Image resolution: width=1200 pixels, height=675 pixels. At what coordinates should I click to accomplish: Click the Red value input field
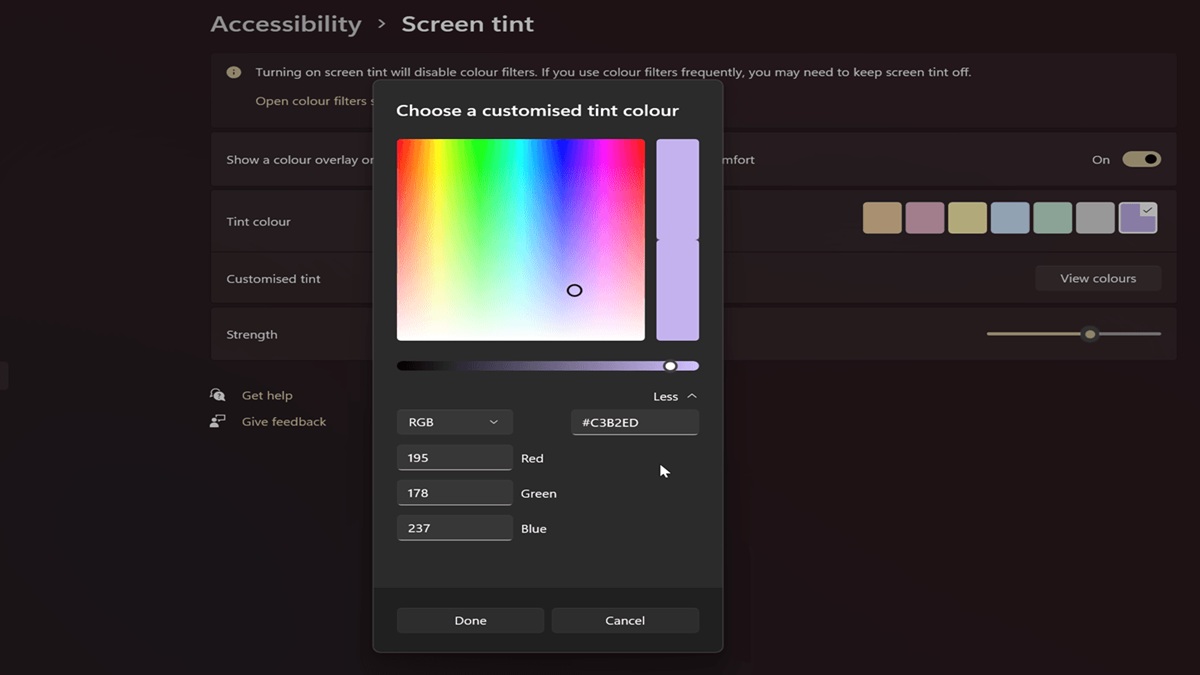click(x=455, y=457)
